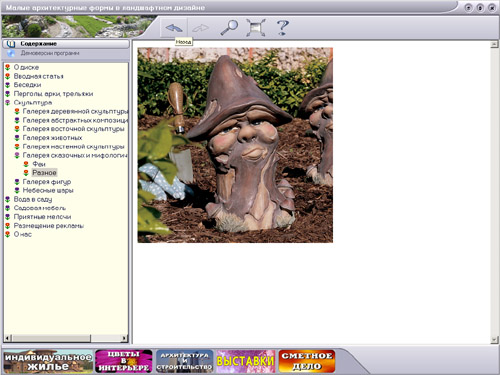This screenshot has height=375, width=500.
Task: Collapse the Скульптура section
Action: [33, 103]
